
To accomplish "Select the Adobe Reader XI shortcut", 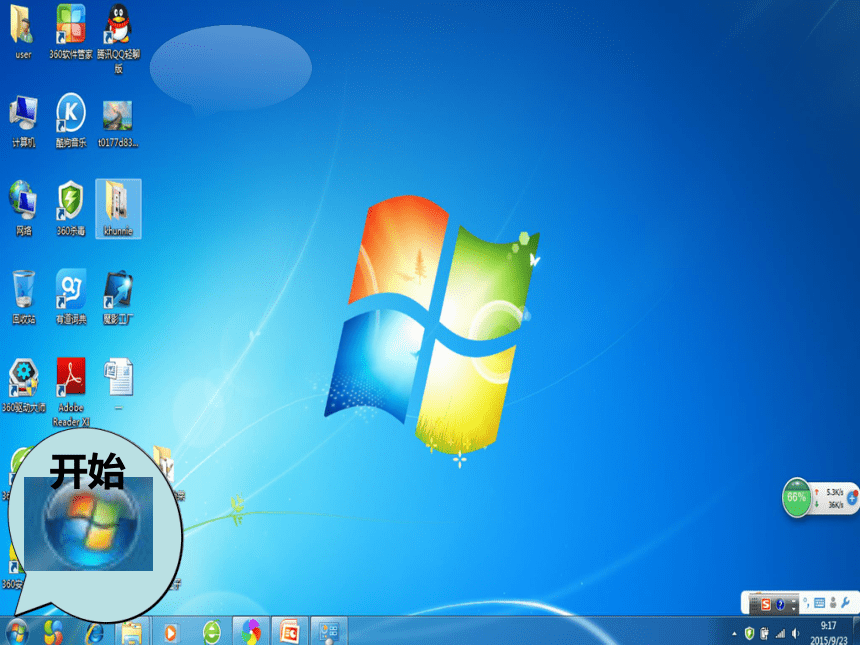I will (x=71, y=392).
